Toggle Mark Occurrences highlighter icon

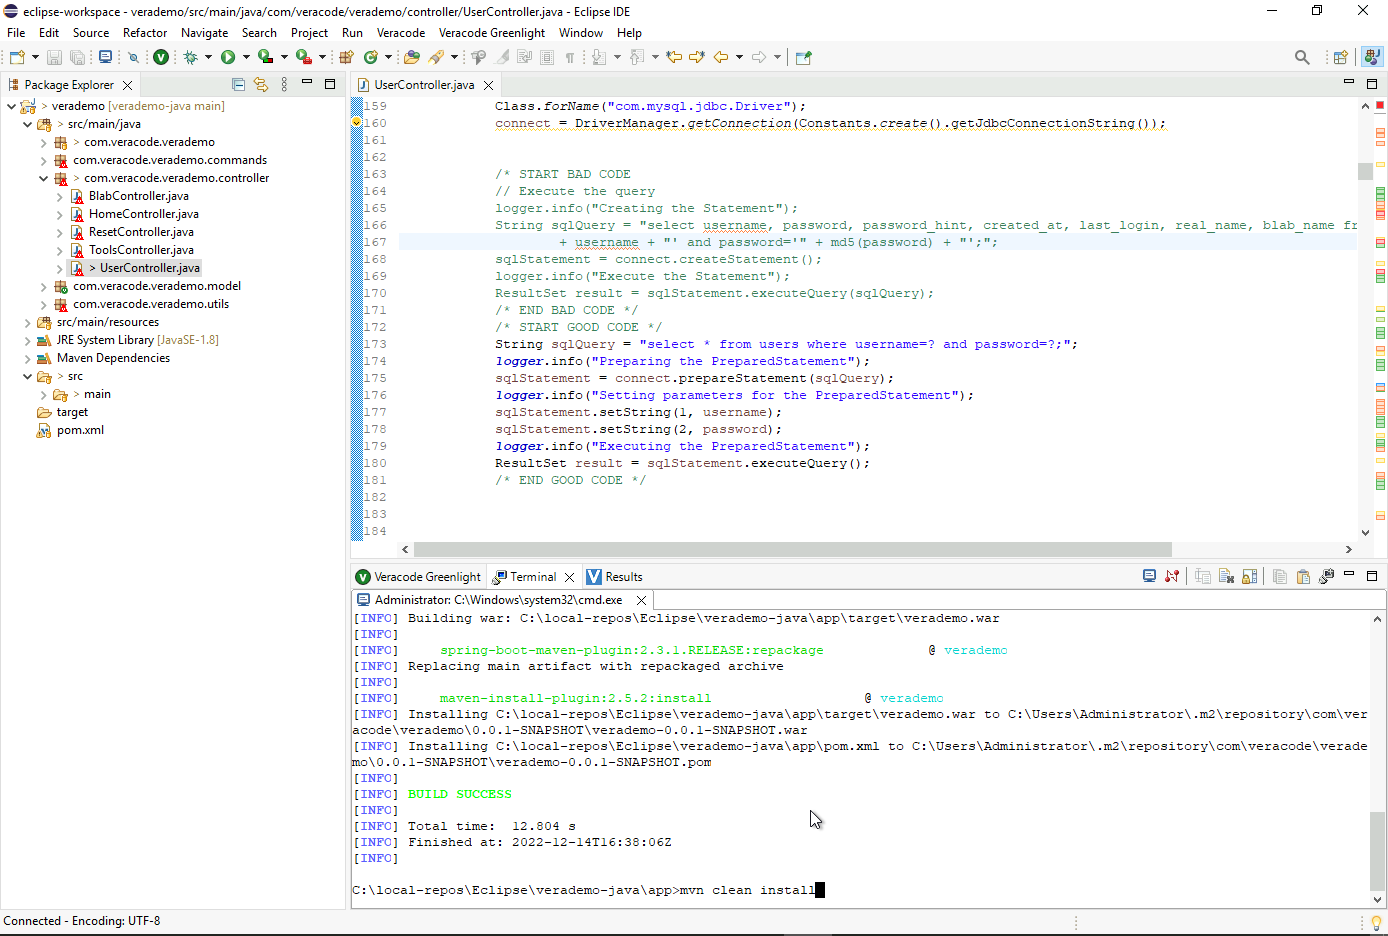click(x=501, y=57)
